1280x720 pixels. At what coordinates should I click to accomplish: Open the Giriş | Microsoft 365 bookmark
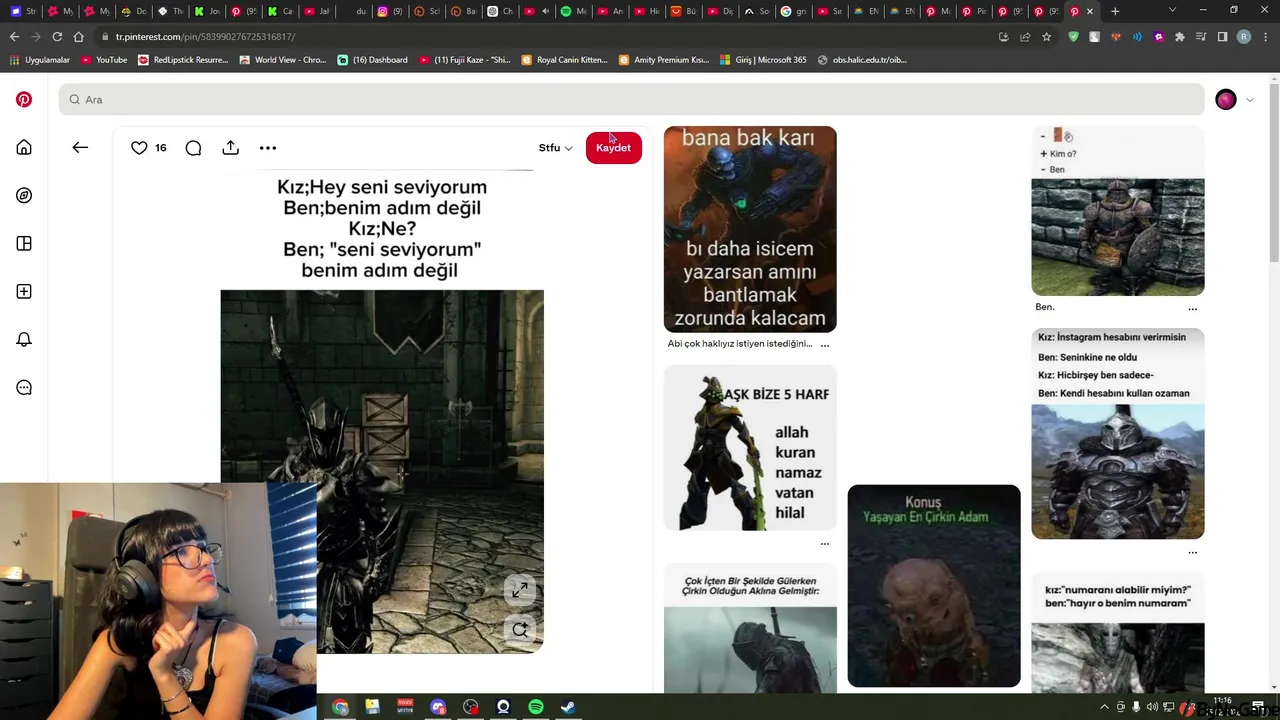pyautogui.click(x=763, y=60)
